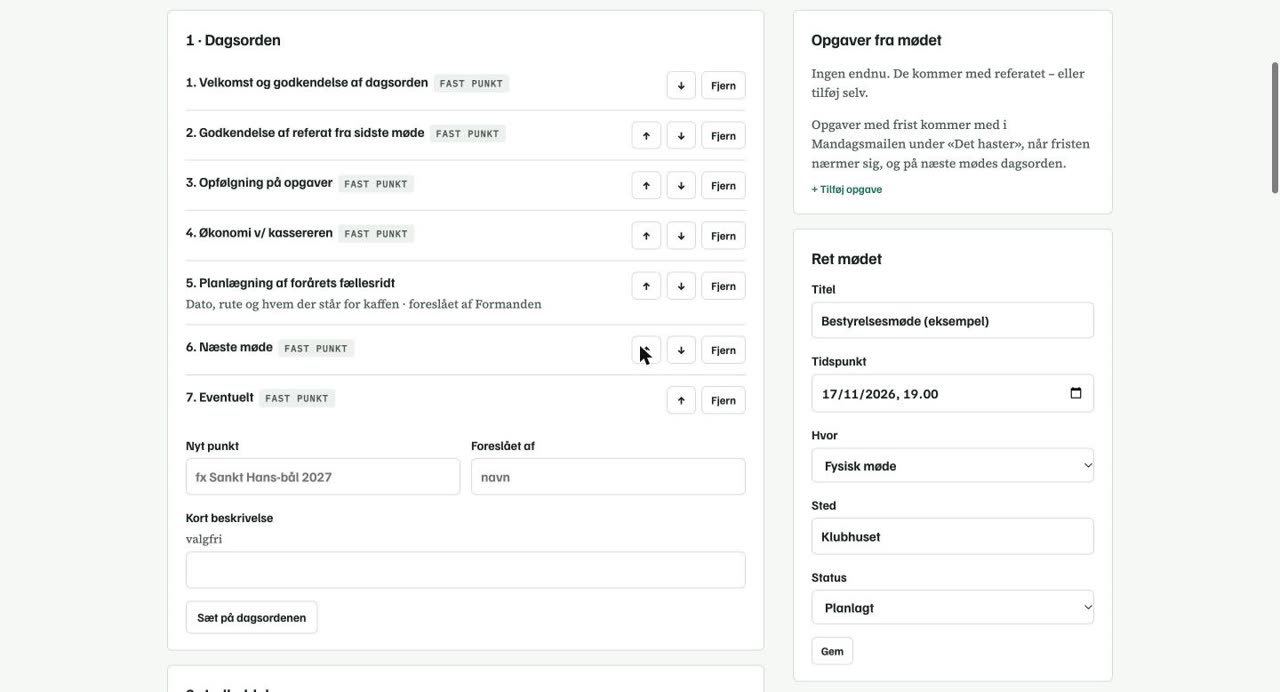Move "Økonomi v/ kassereren" up
The width and height of the screenshot is (1280, 692).
point(646,235)
